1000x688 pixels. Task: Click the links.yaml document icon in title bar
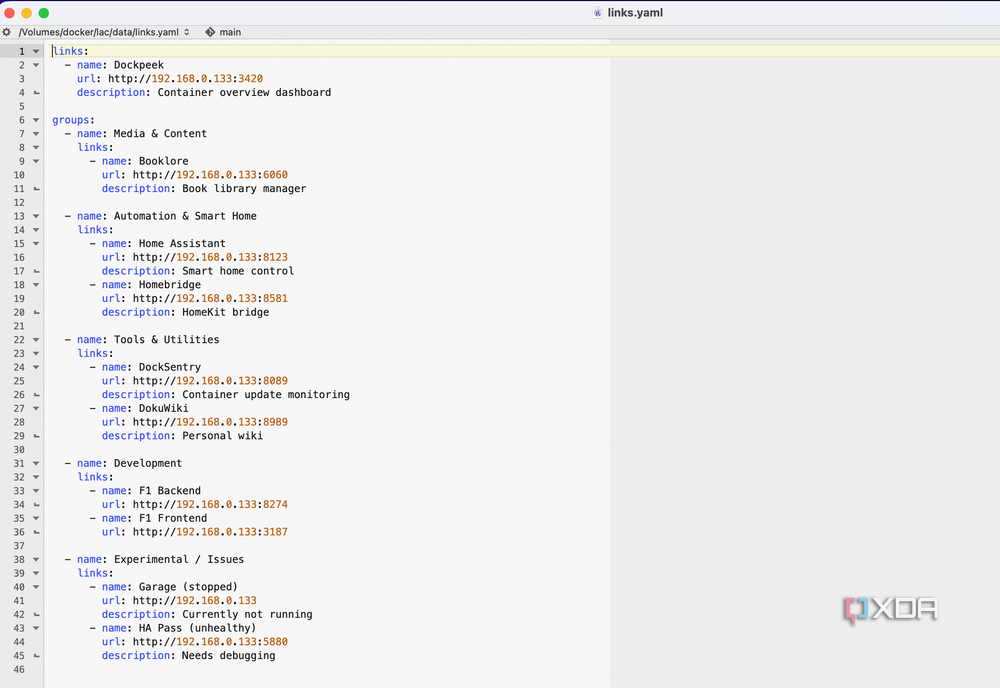pos(598,13)
